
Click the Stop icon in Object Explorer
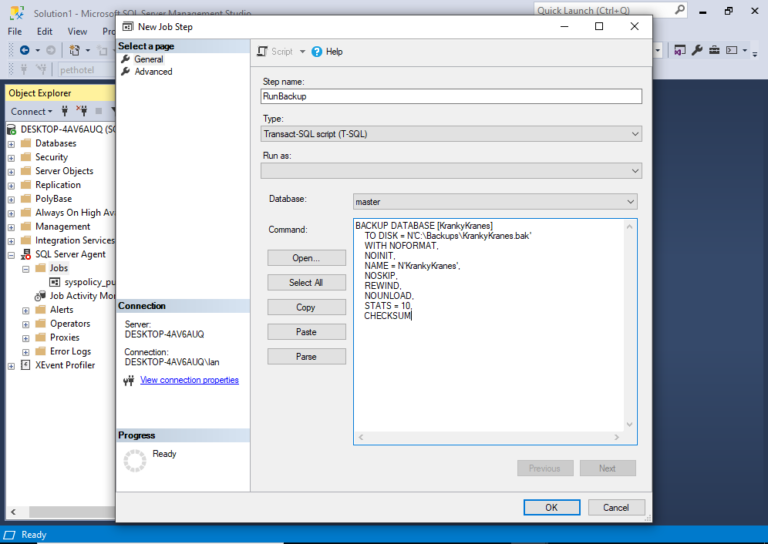[98, 111]
